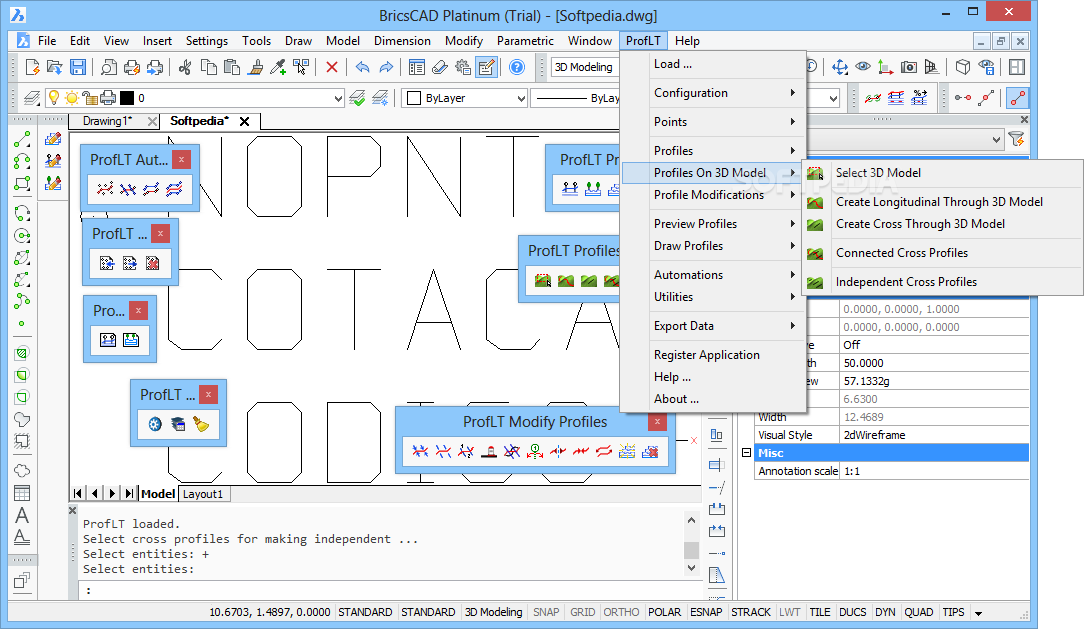The height and width of the screenshot is (629, 1084).
Task: Toggle LWT lineweight in status bar
Action: [789, 612]
